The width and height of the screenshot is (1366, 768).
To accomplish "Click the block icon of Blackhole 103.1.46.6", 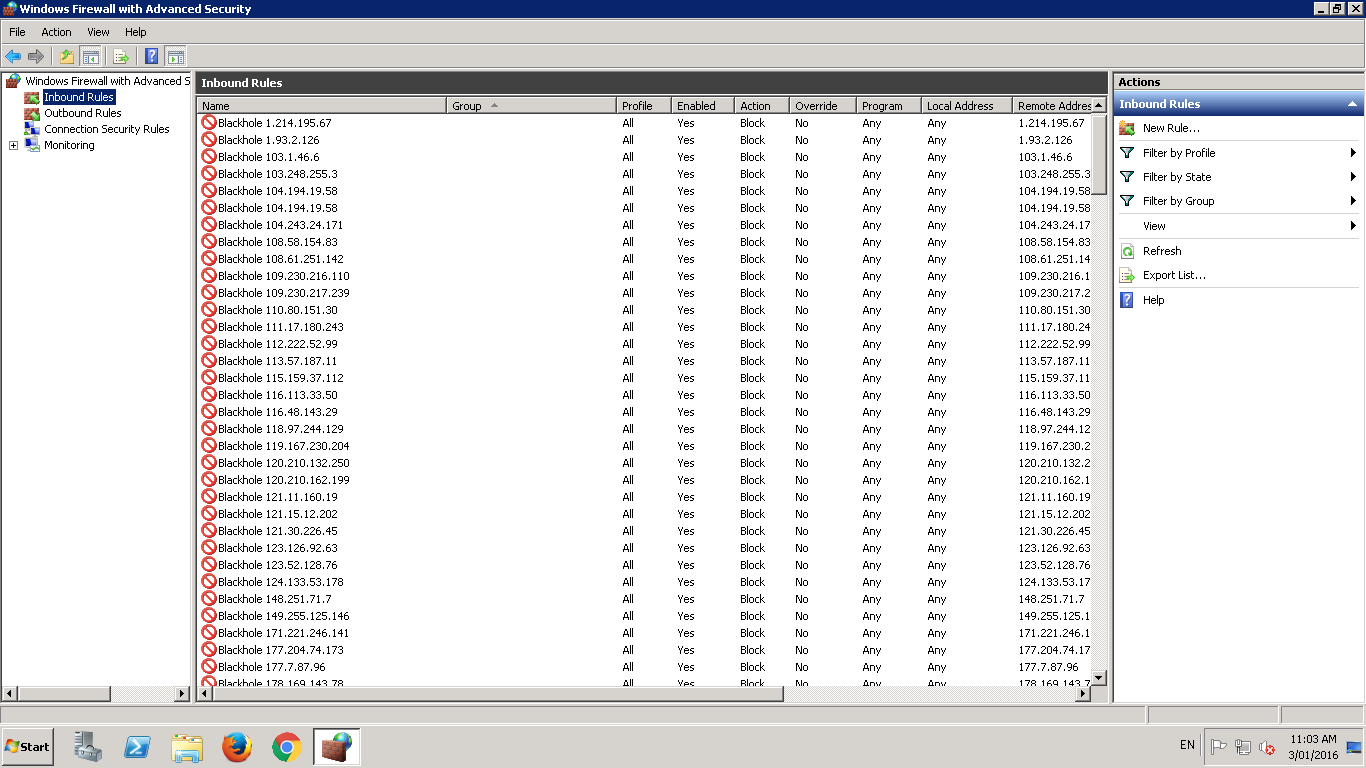I will point(209,156).
